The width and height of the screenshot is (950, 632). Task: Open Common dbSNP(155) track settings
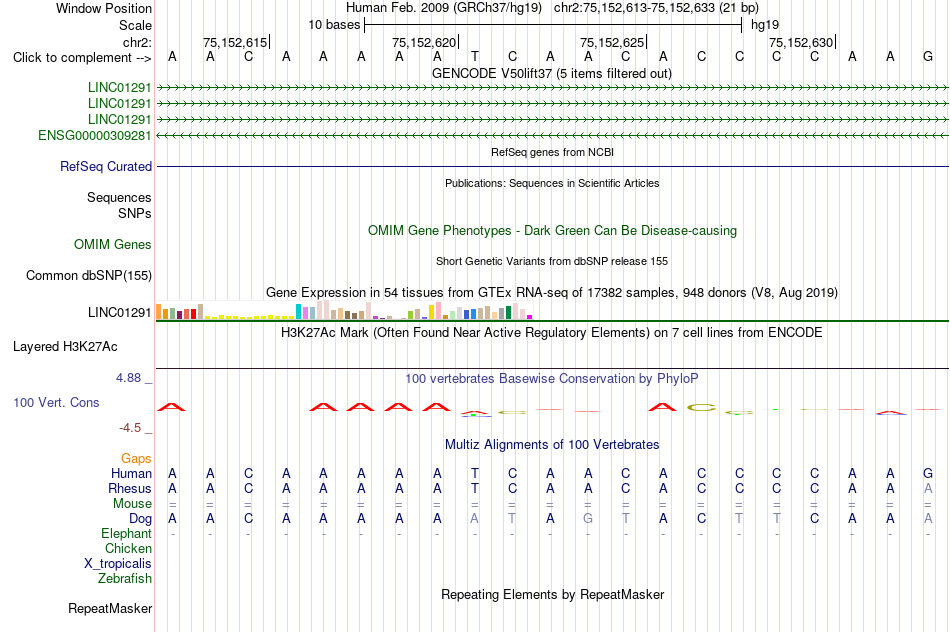coord(89,276)
